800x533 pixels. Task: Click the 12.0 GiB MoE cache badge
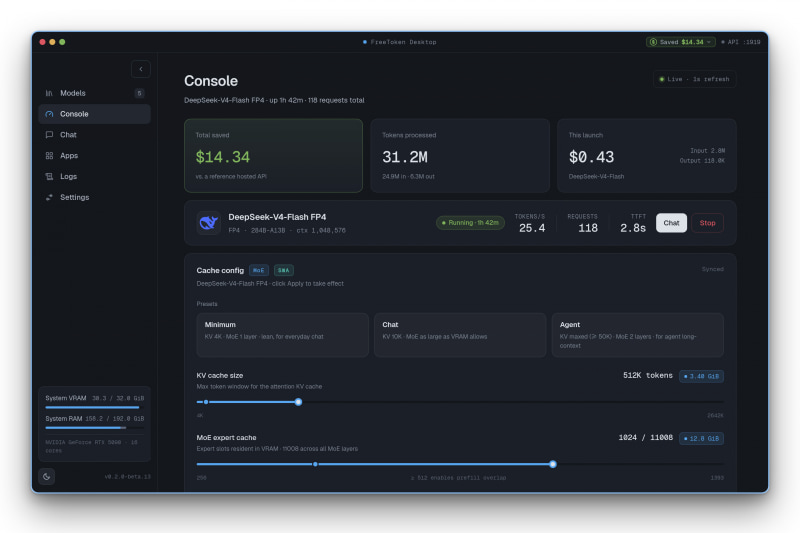pos(701,439)
